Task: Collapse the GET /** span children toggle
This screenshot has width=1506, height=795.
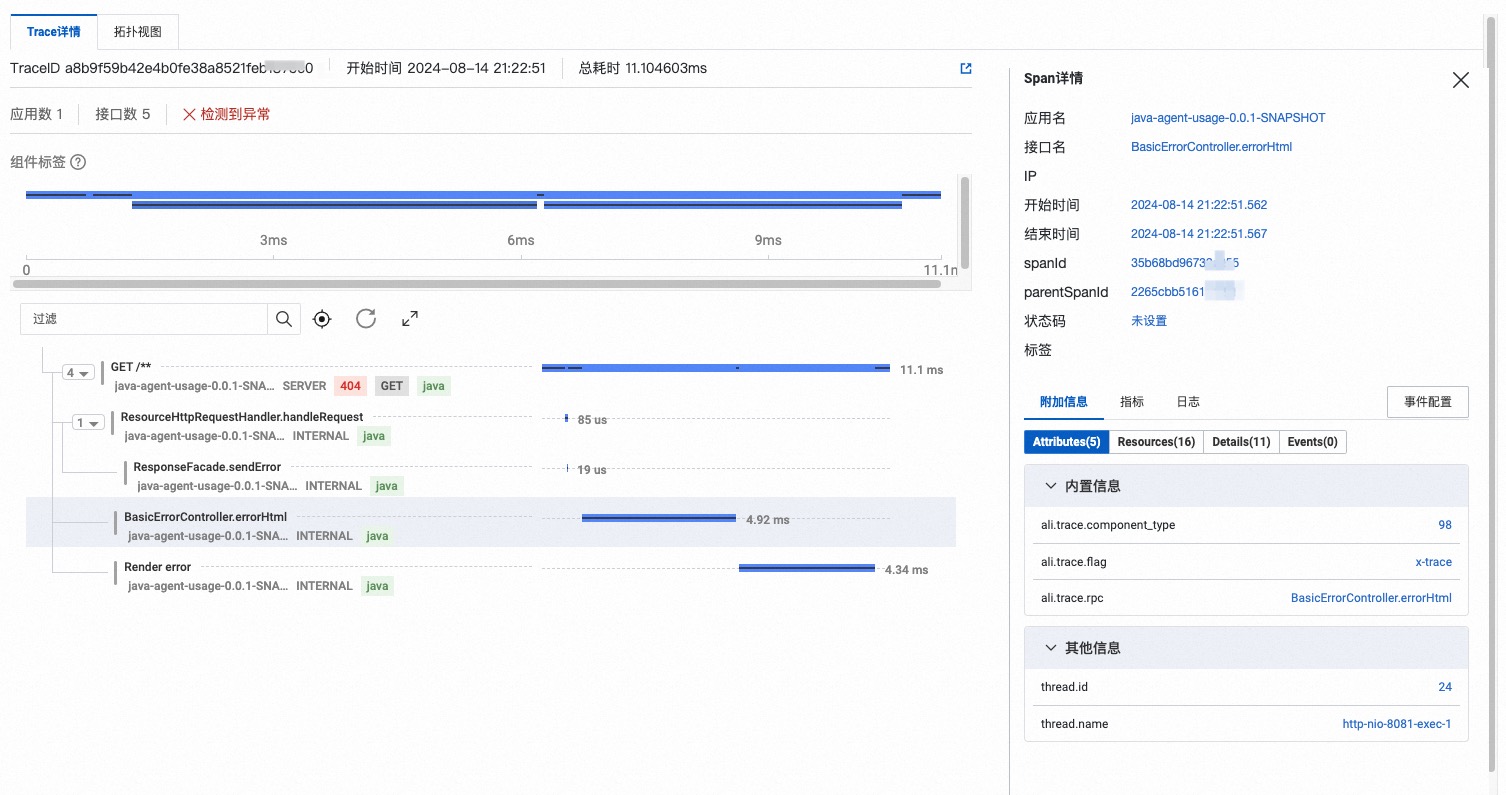Action: point(78,373)
